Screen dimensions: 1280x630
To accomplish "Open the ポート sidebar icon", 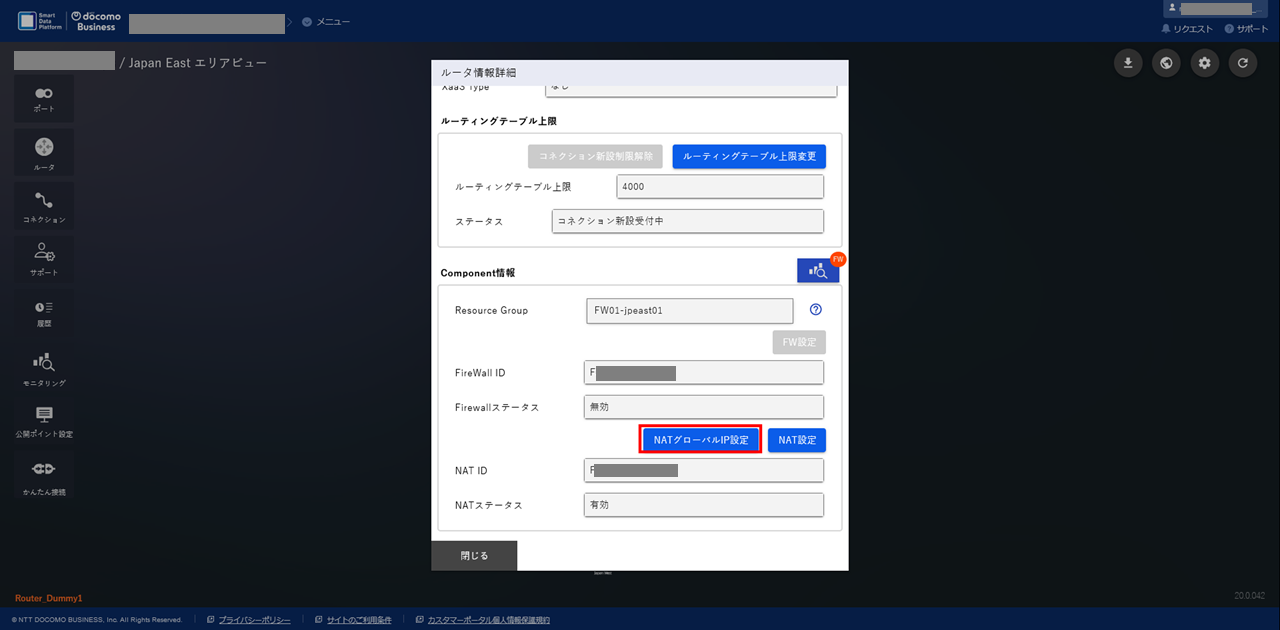I will [x=44, y=98].
